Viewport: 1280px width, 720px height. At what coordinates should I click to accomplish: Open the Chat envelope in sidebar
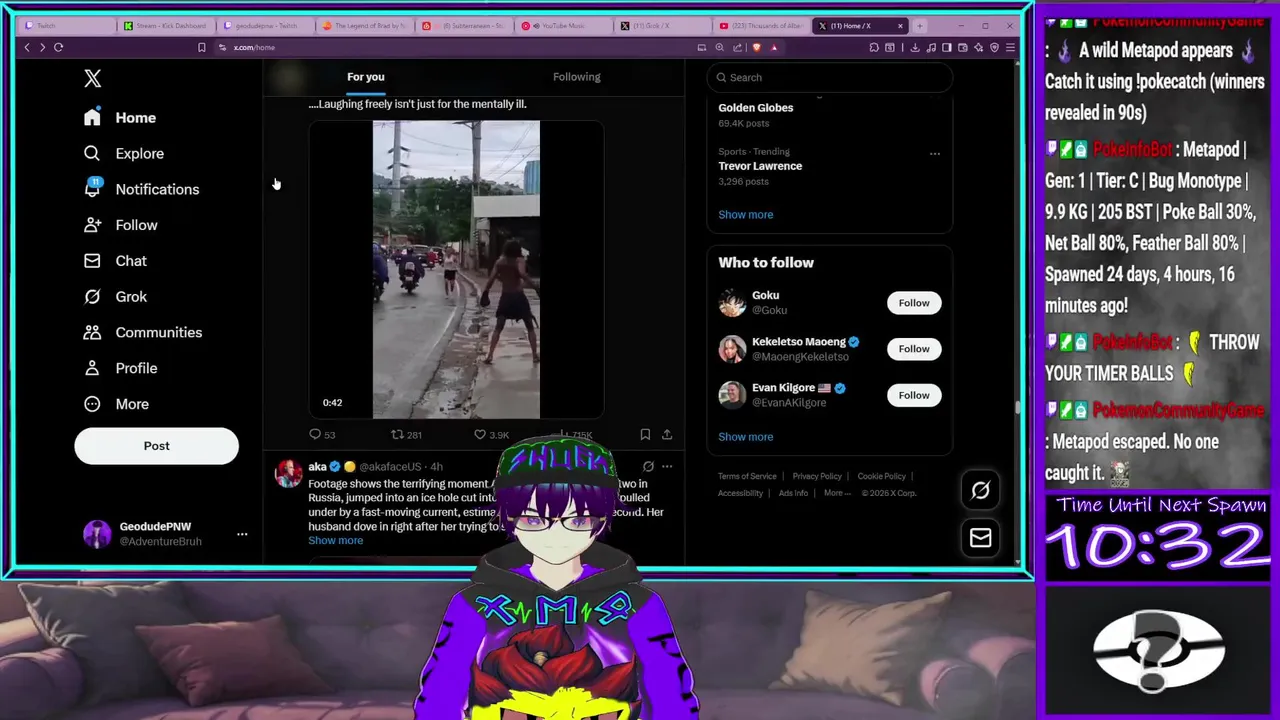click(x=92, y=261)
